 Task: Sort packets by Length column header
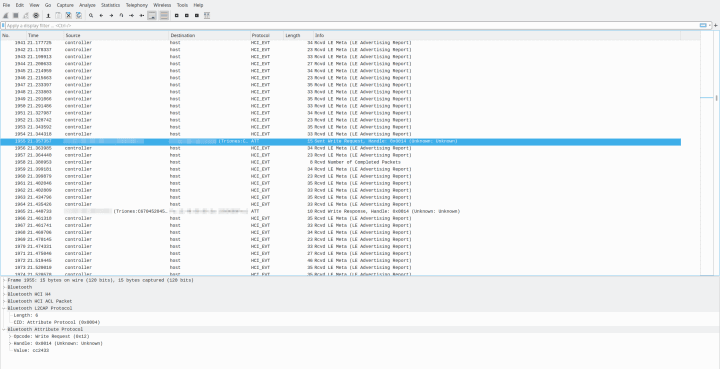(x=298, y=35)
